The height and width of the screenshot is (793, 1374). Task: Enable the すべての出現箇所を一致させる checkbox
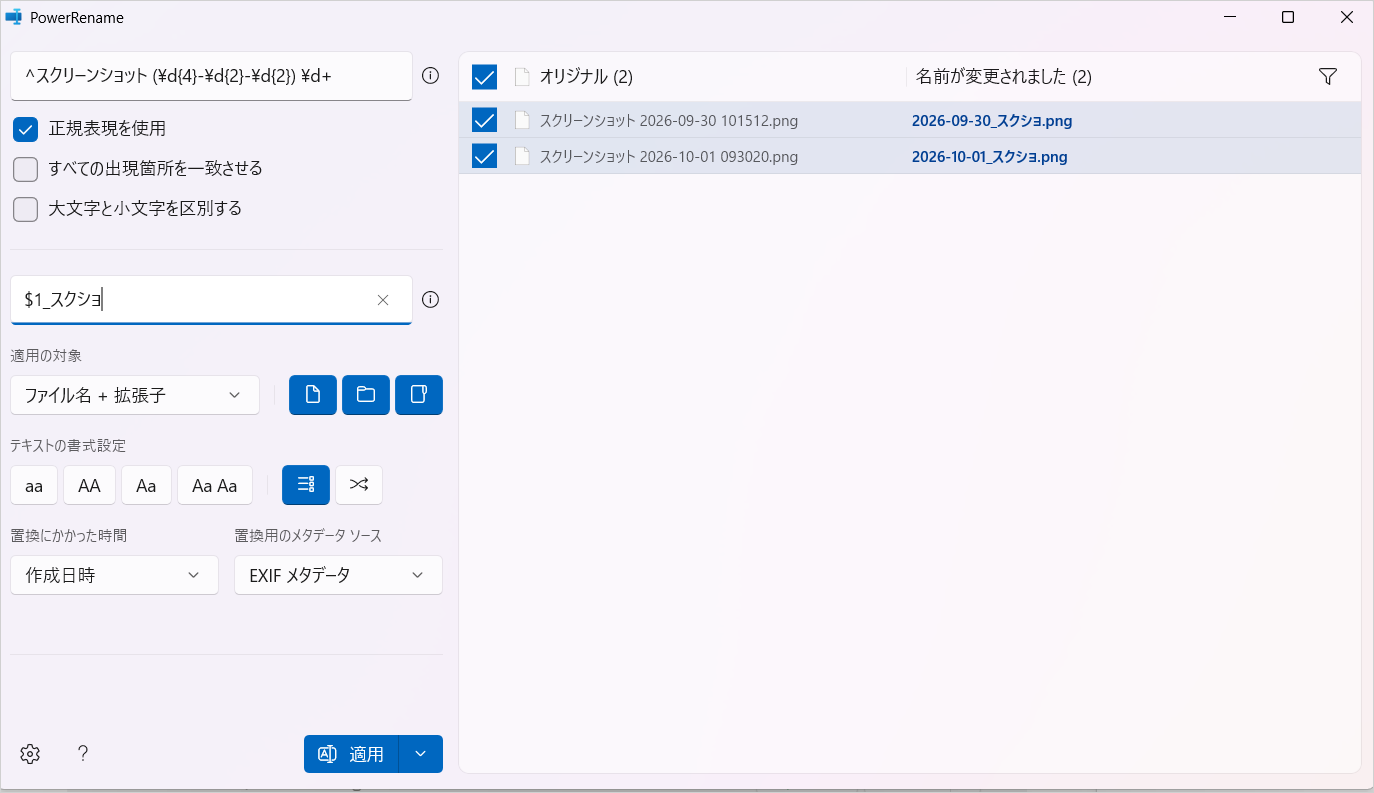[26, 169]
